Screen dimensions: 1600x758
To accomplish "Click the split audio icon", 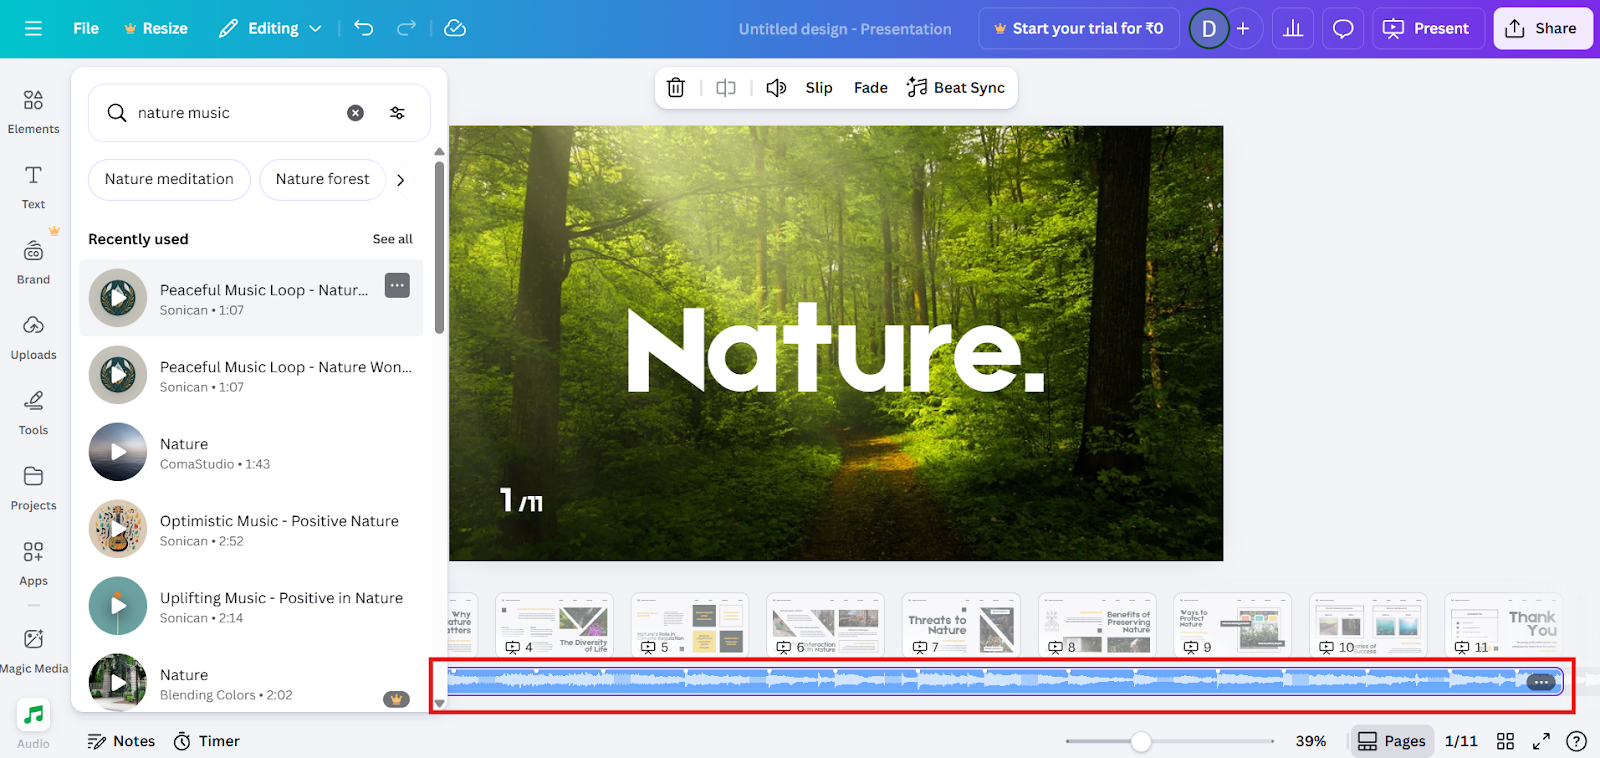I will [x=726, y=88].
